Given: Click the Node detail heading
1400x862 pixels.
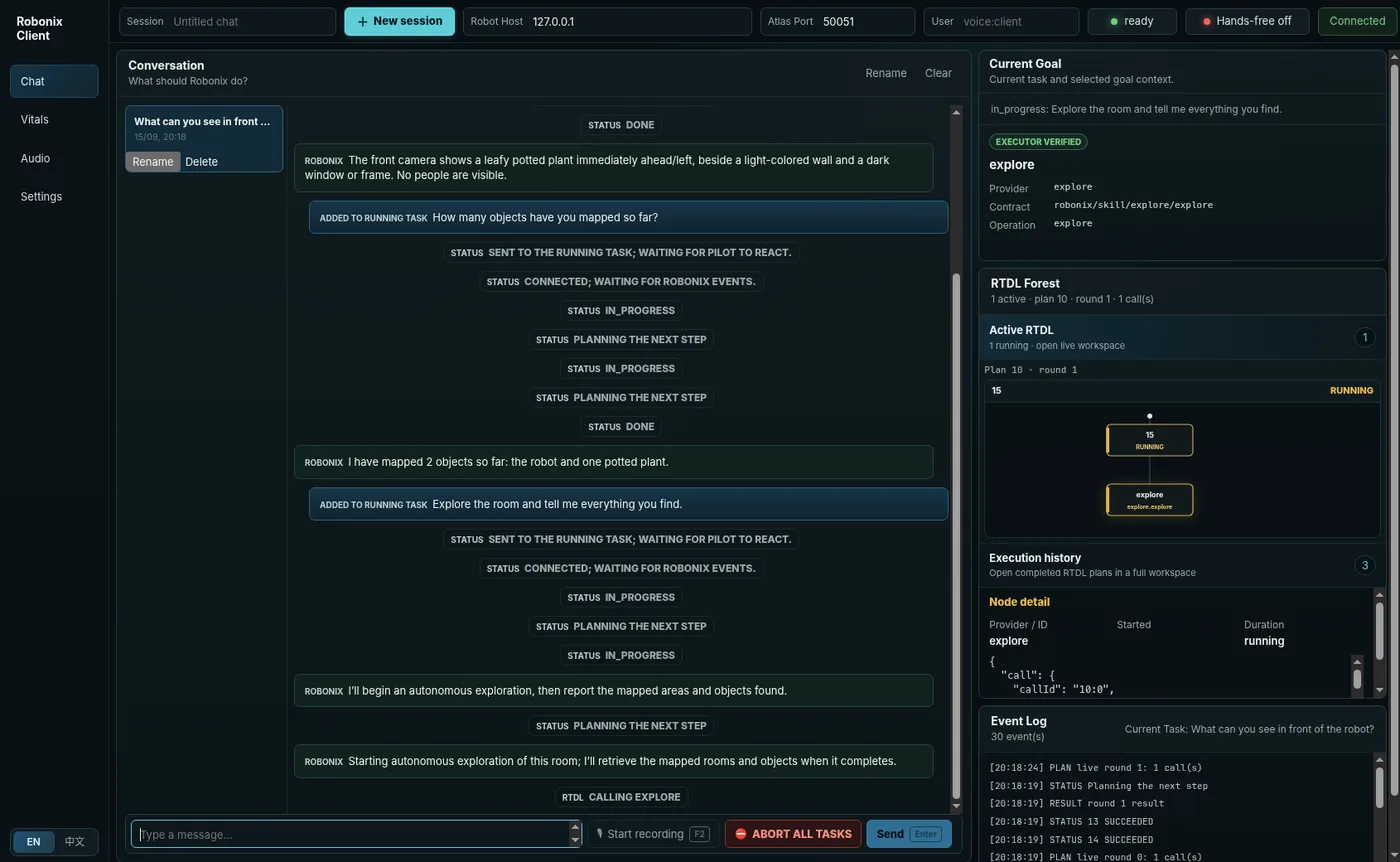Looking at the screenshot, I should tap(1019, 602).
